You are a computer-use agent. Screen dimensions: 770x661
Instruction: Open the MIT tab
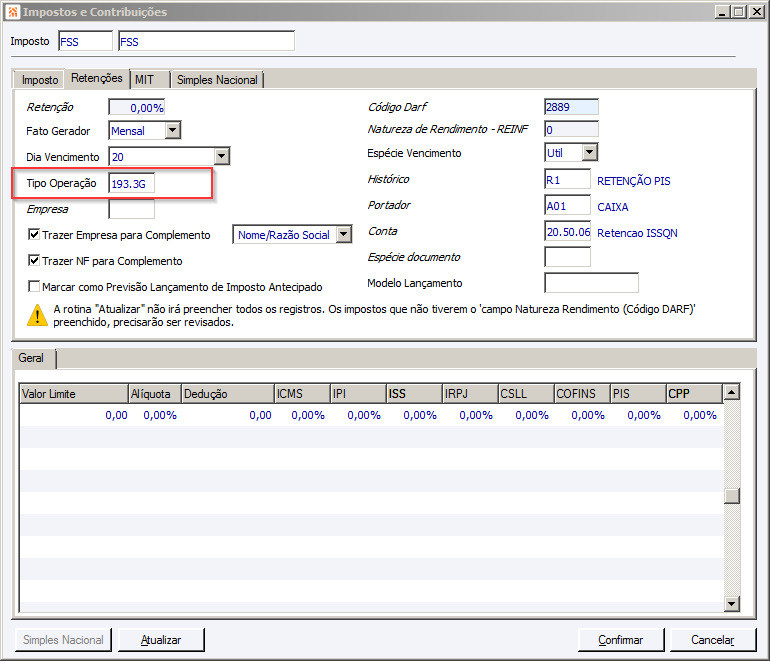pos(145,80)
